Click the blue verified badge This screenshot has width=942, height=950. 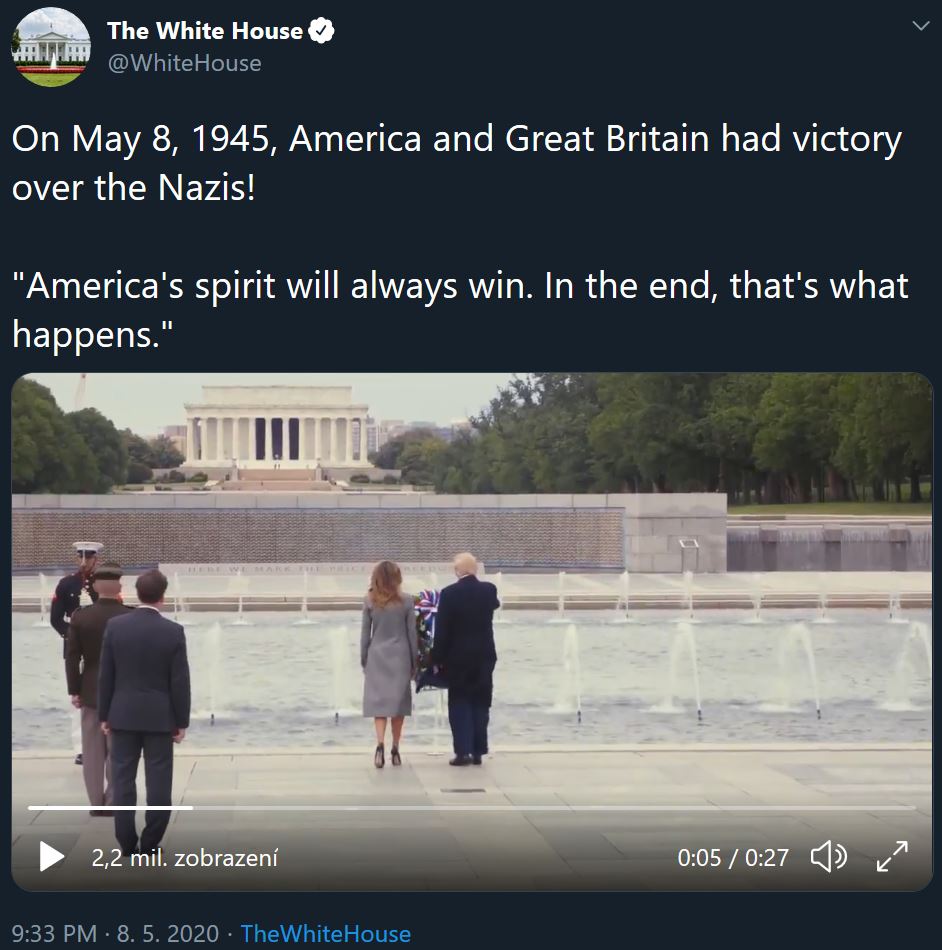click(x=321, y=31)
